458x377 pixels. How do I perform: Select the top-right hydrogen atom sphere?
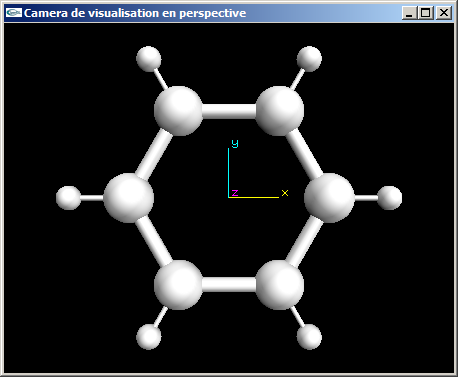[309, 59]
